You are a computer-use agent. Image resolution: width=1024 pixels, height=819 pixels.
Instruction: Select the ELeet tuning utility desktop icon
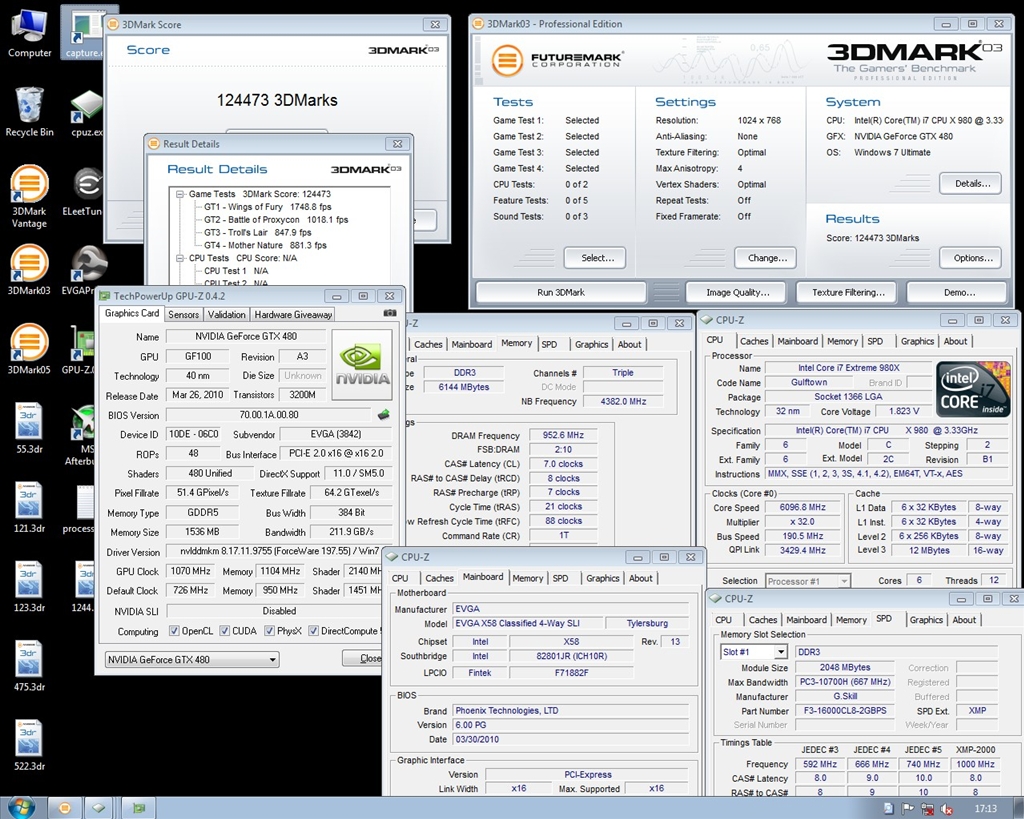pyautogui.click(x=83, y=191)
